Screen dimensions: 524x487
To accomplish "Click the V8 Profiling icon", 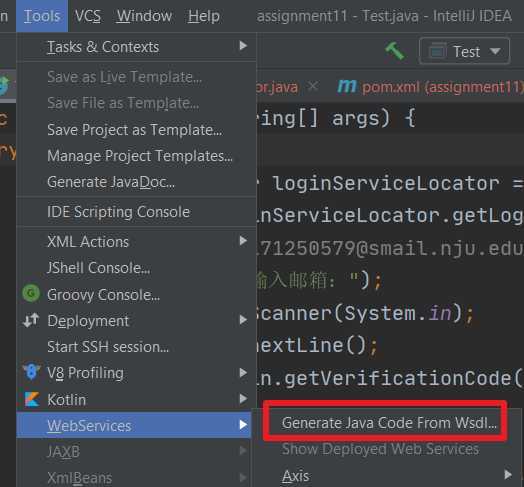I will click(x=31, y=372).
